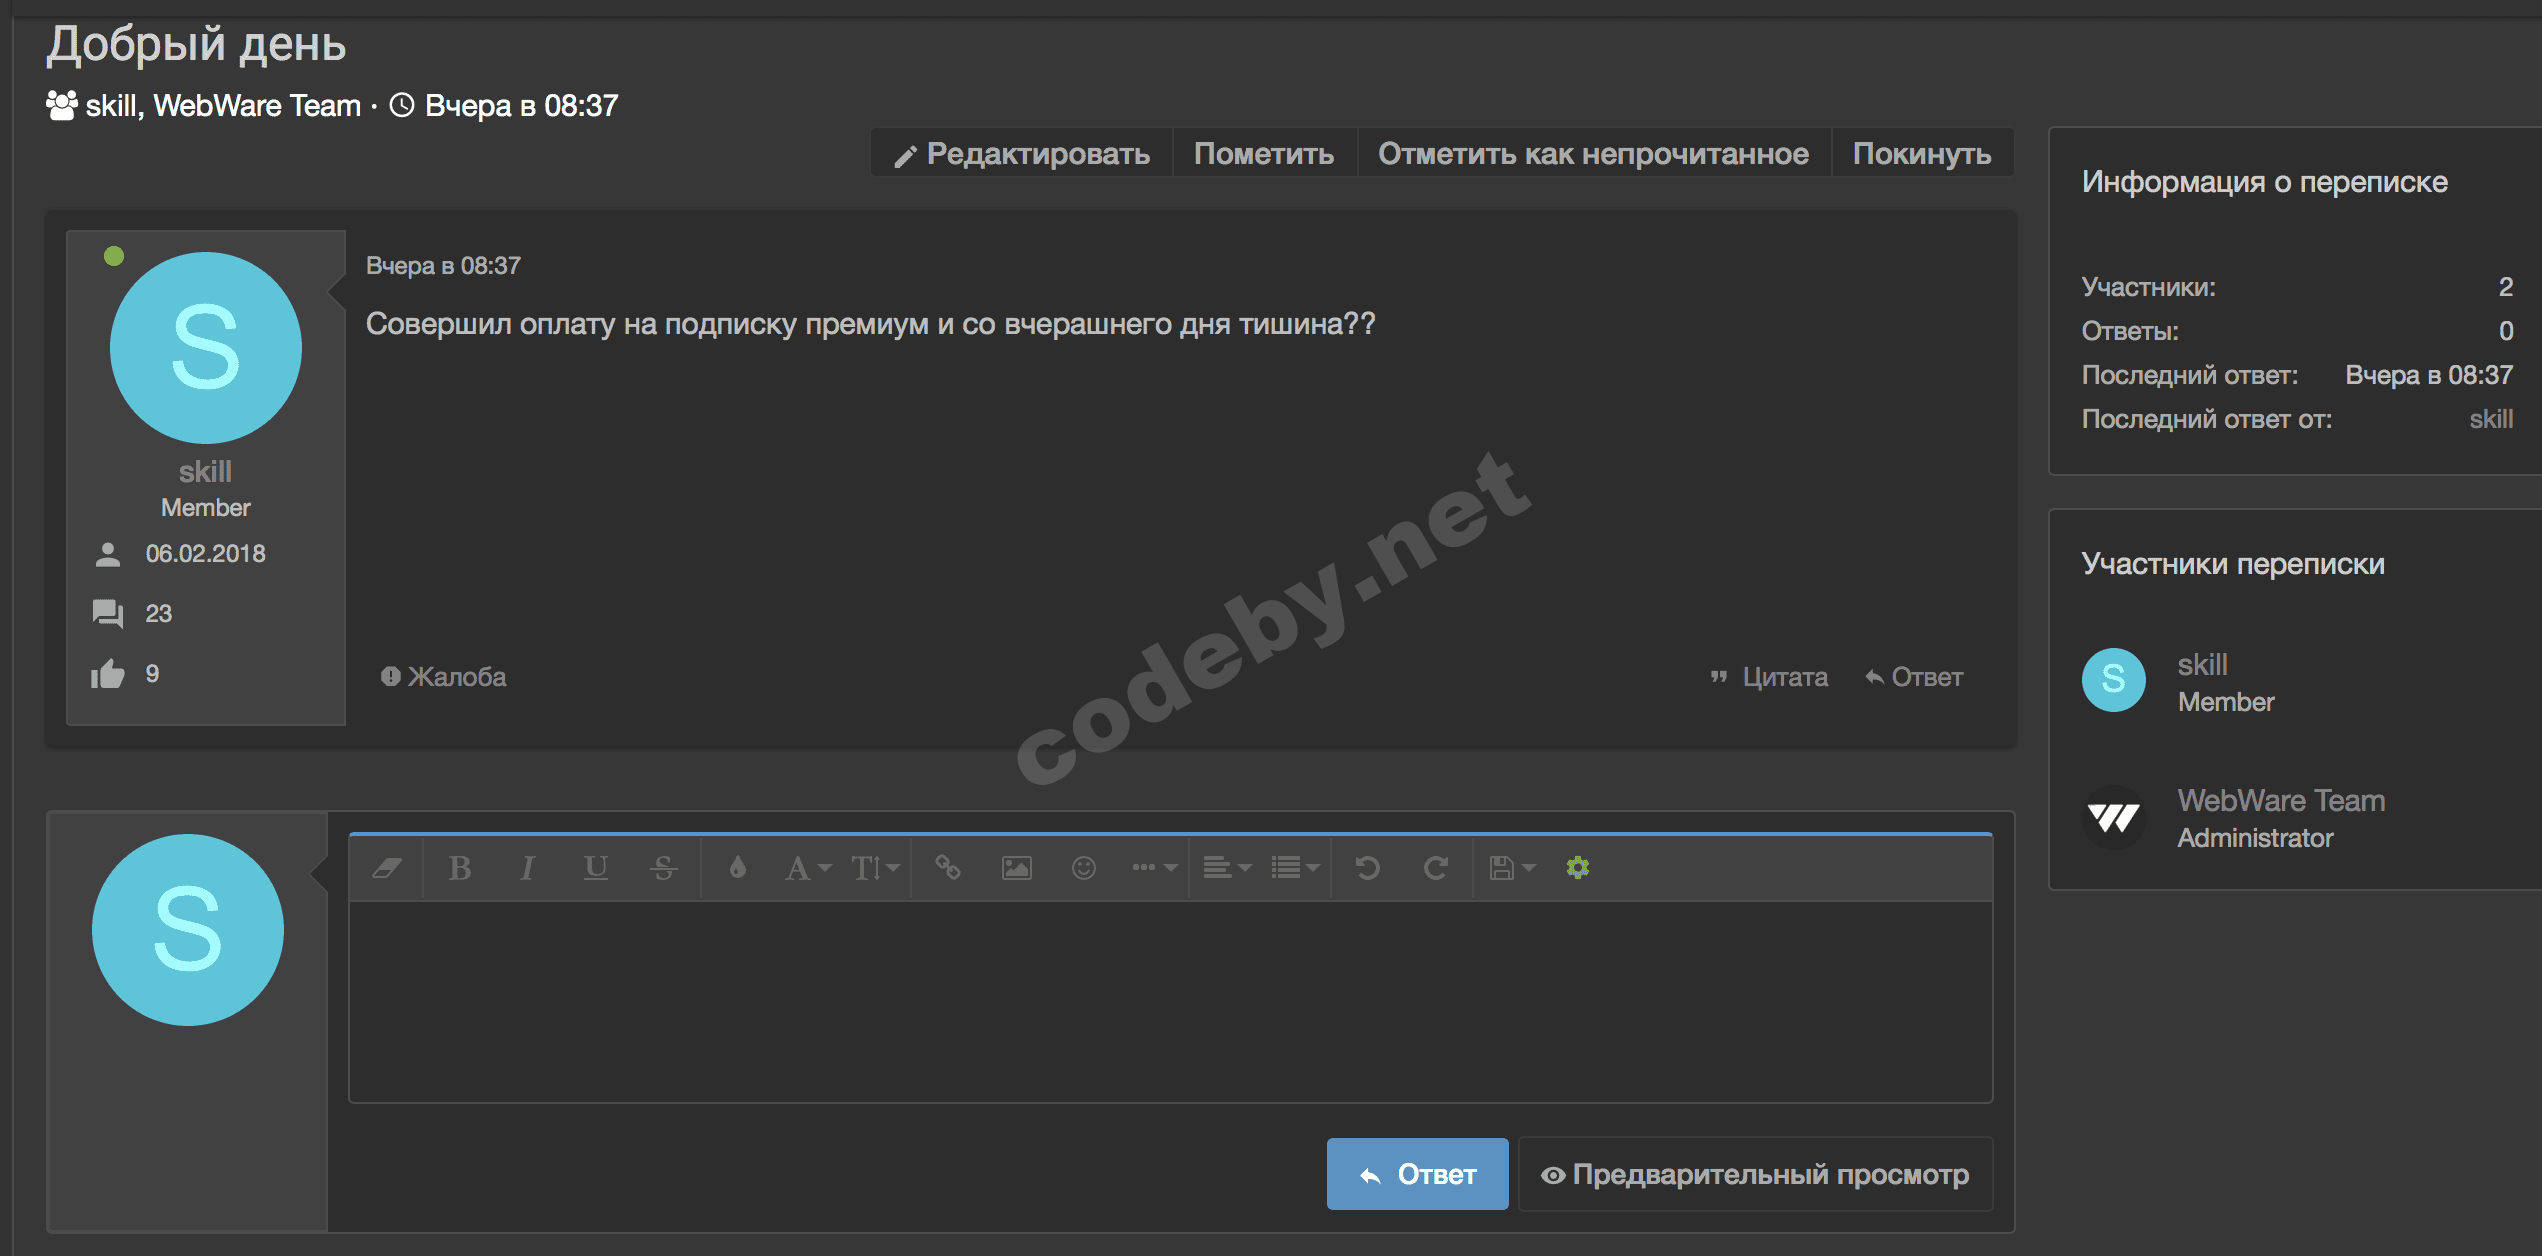Click the eraser remove formatting icon

387,868
